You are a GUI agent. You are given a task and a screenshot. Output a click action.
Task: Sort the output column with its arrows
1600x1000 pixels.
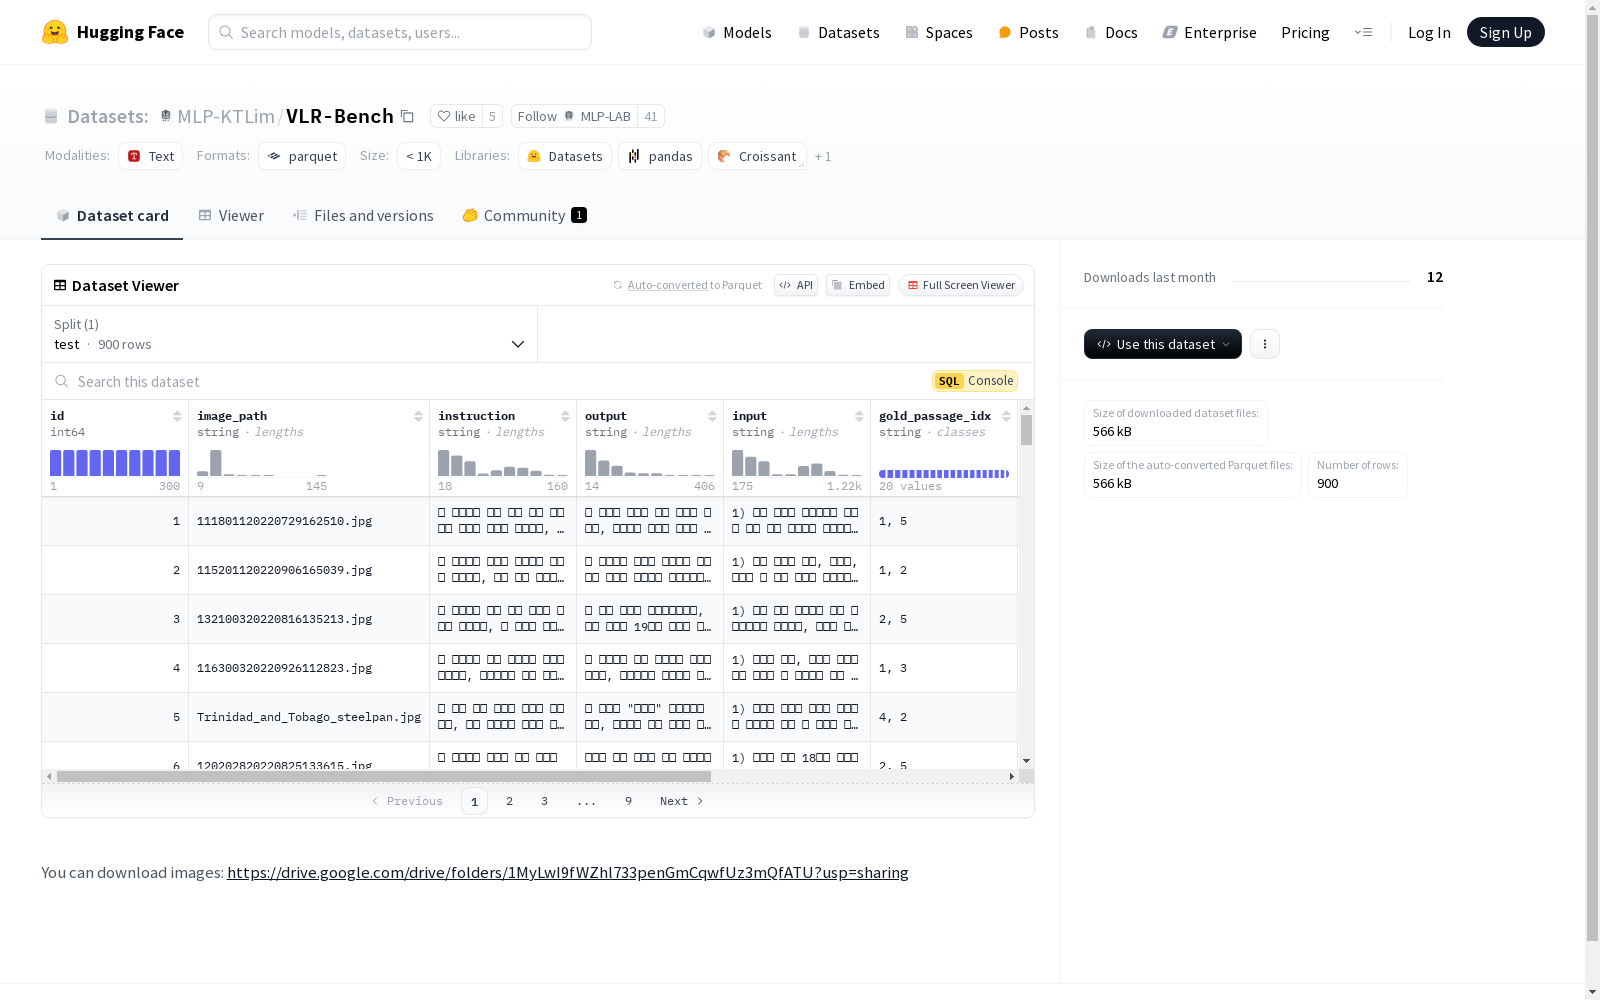point(712,416)
